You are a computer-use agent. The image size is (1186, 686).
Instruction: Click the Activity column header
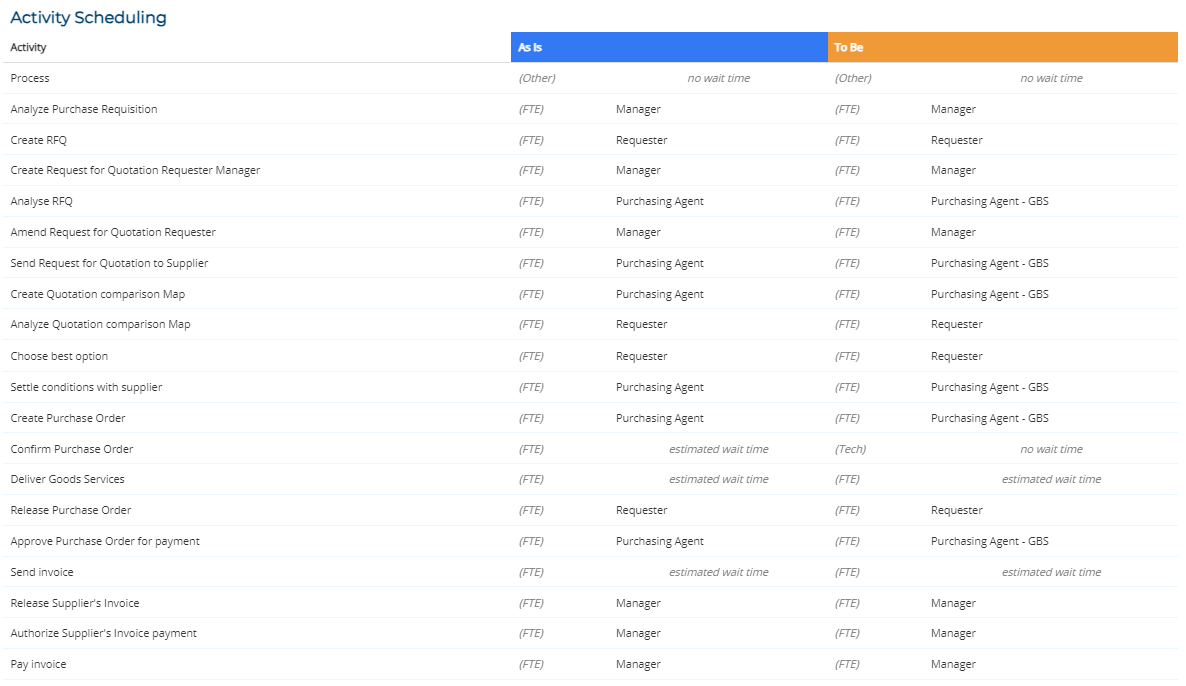coord(29,48)
